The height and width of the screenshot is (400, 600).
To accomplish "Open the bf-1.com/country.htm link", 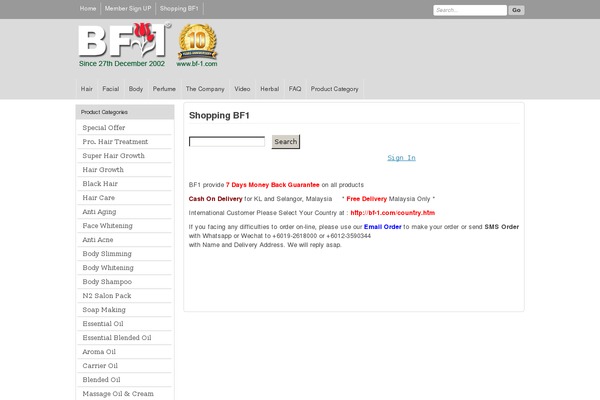I will 393,213.
